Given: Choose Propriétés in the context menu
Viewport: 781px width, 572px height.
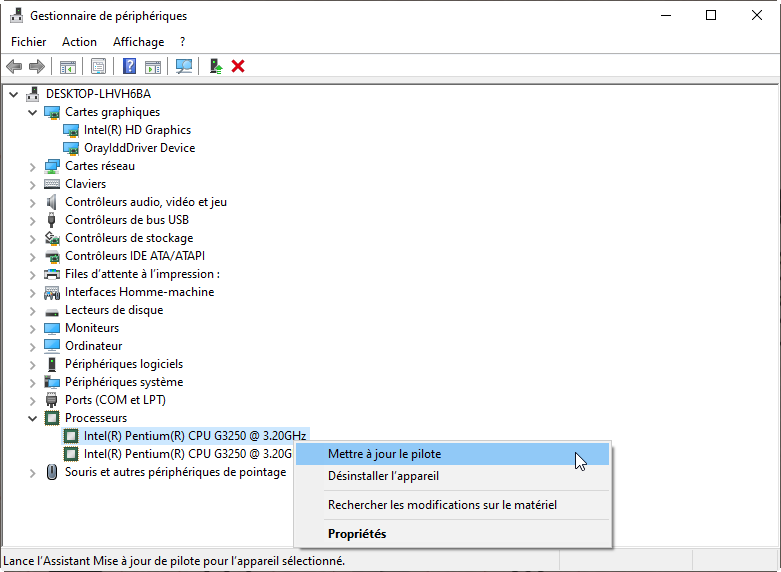Looking at the screenshot, I should [x=452, y=534].
